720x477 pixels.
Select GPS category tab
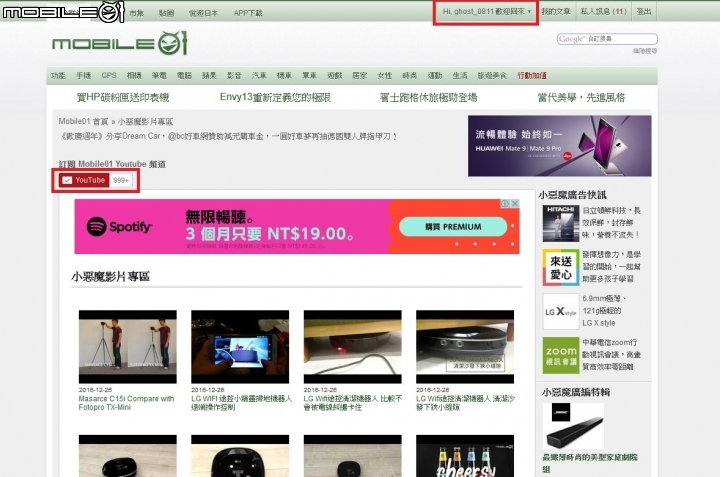tap(109, 75)
